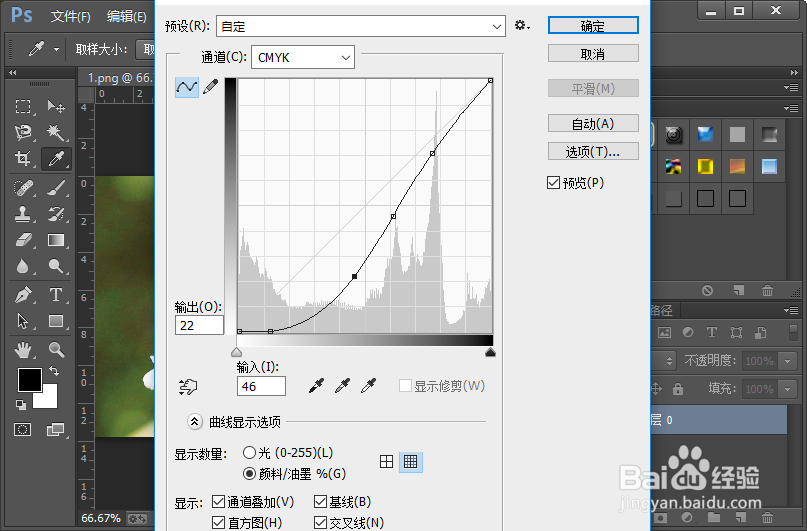Select the Lasso tool
This screenshot has width=807, height=531.
click(23, 132)
